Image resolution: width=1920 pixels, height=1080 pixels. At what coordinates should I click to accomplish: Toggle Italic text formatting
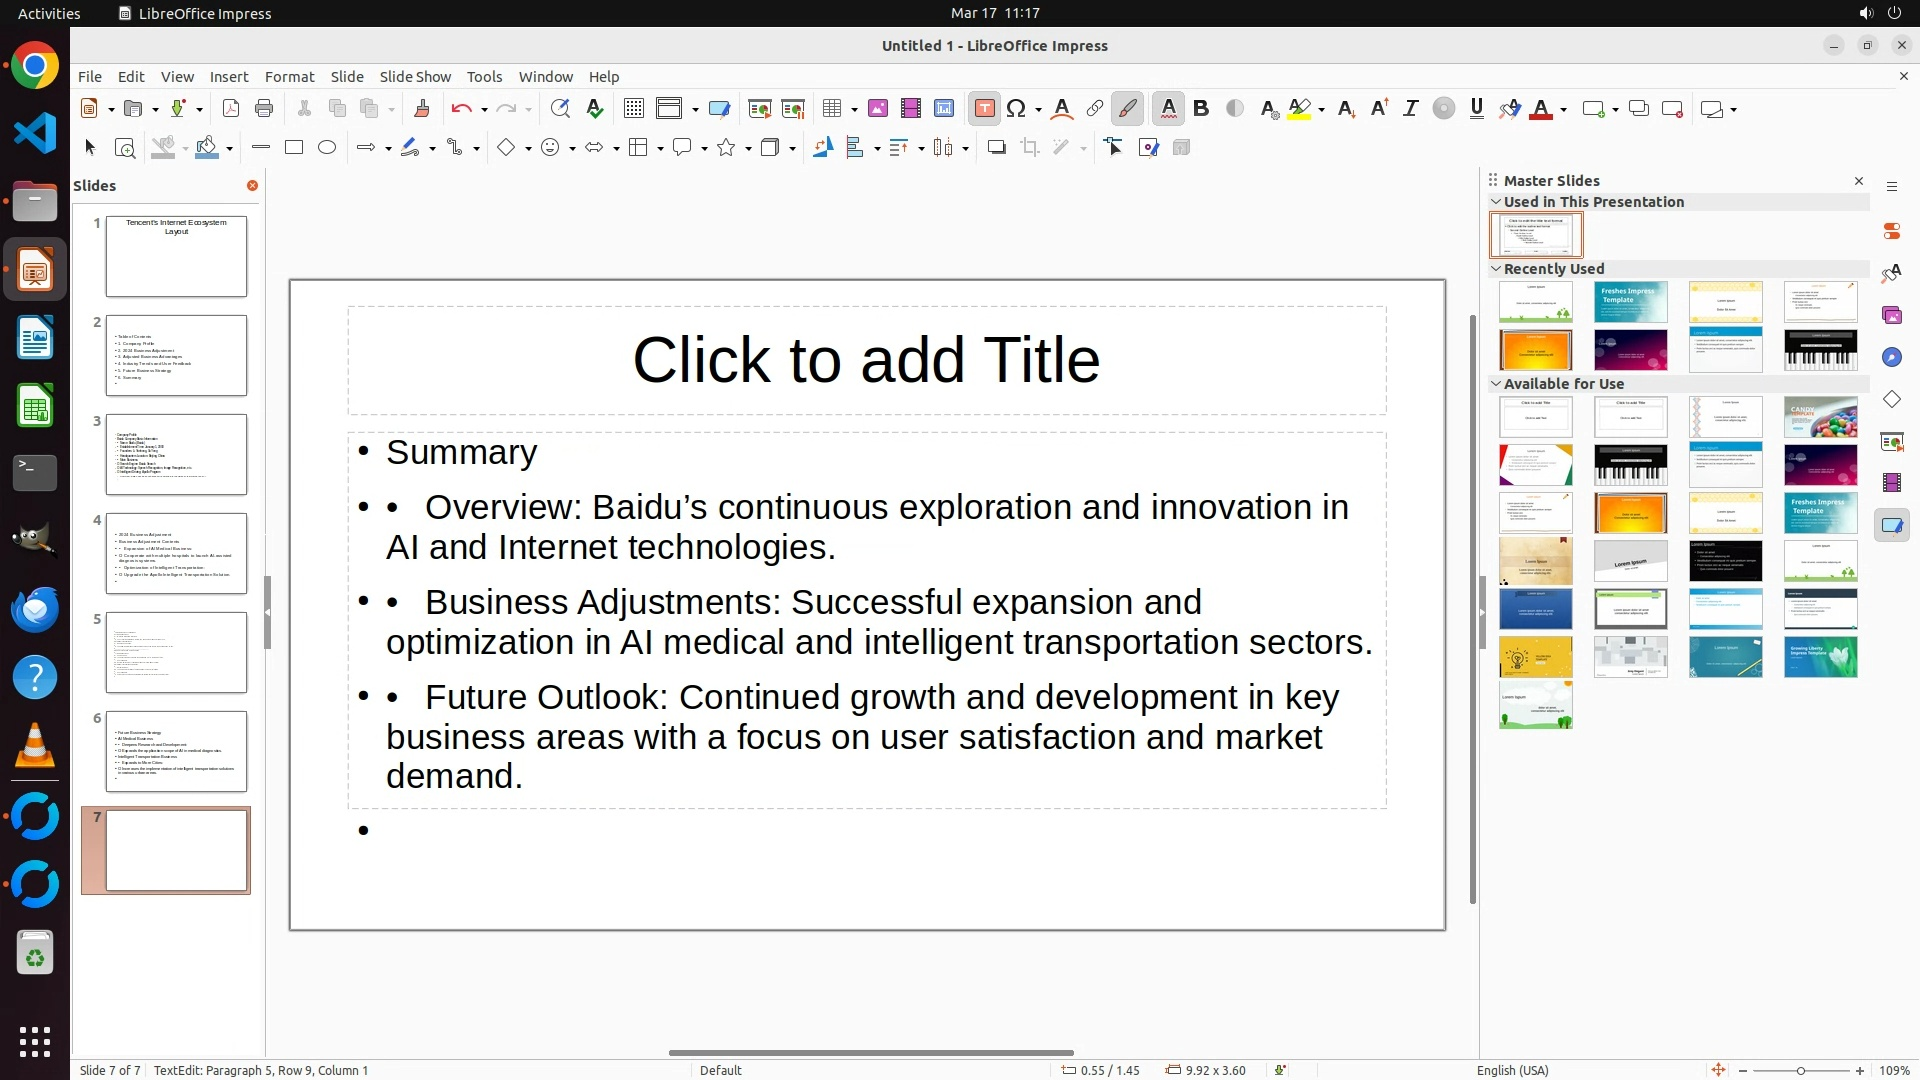coord(1410,109)
